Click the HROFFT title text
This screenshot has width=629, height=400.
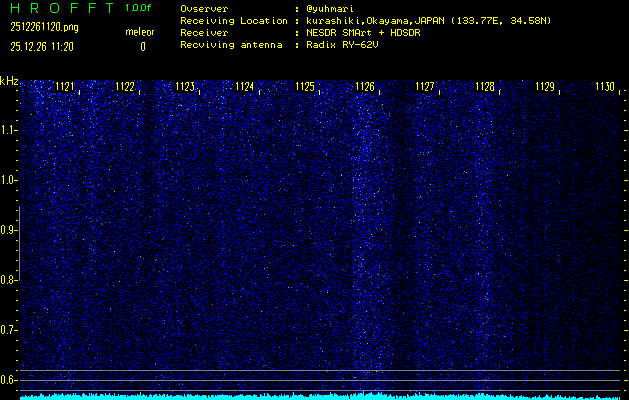pyautogui.click(x=57, y=8)
